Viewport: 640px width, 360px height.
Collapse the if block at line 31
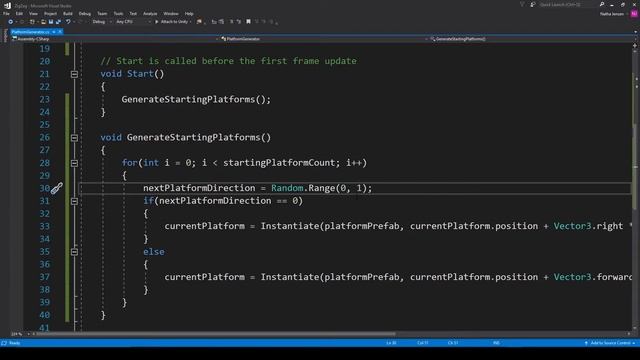click(x=74, y=201)
